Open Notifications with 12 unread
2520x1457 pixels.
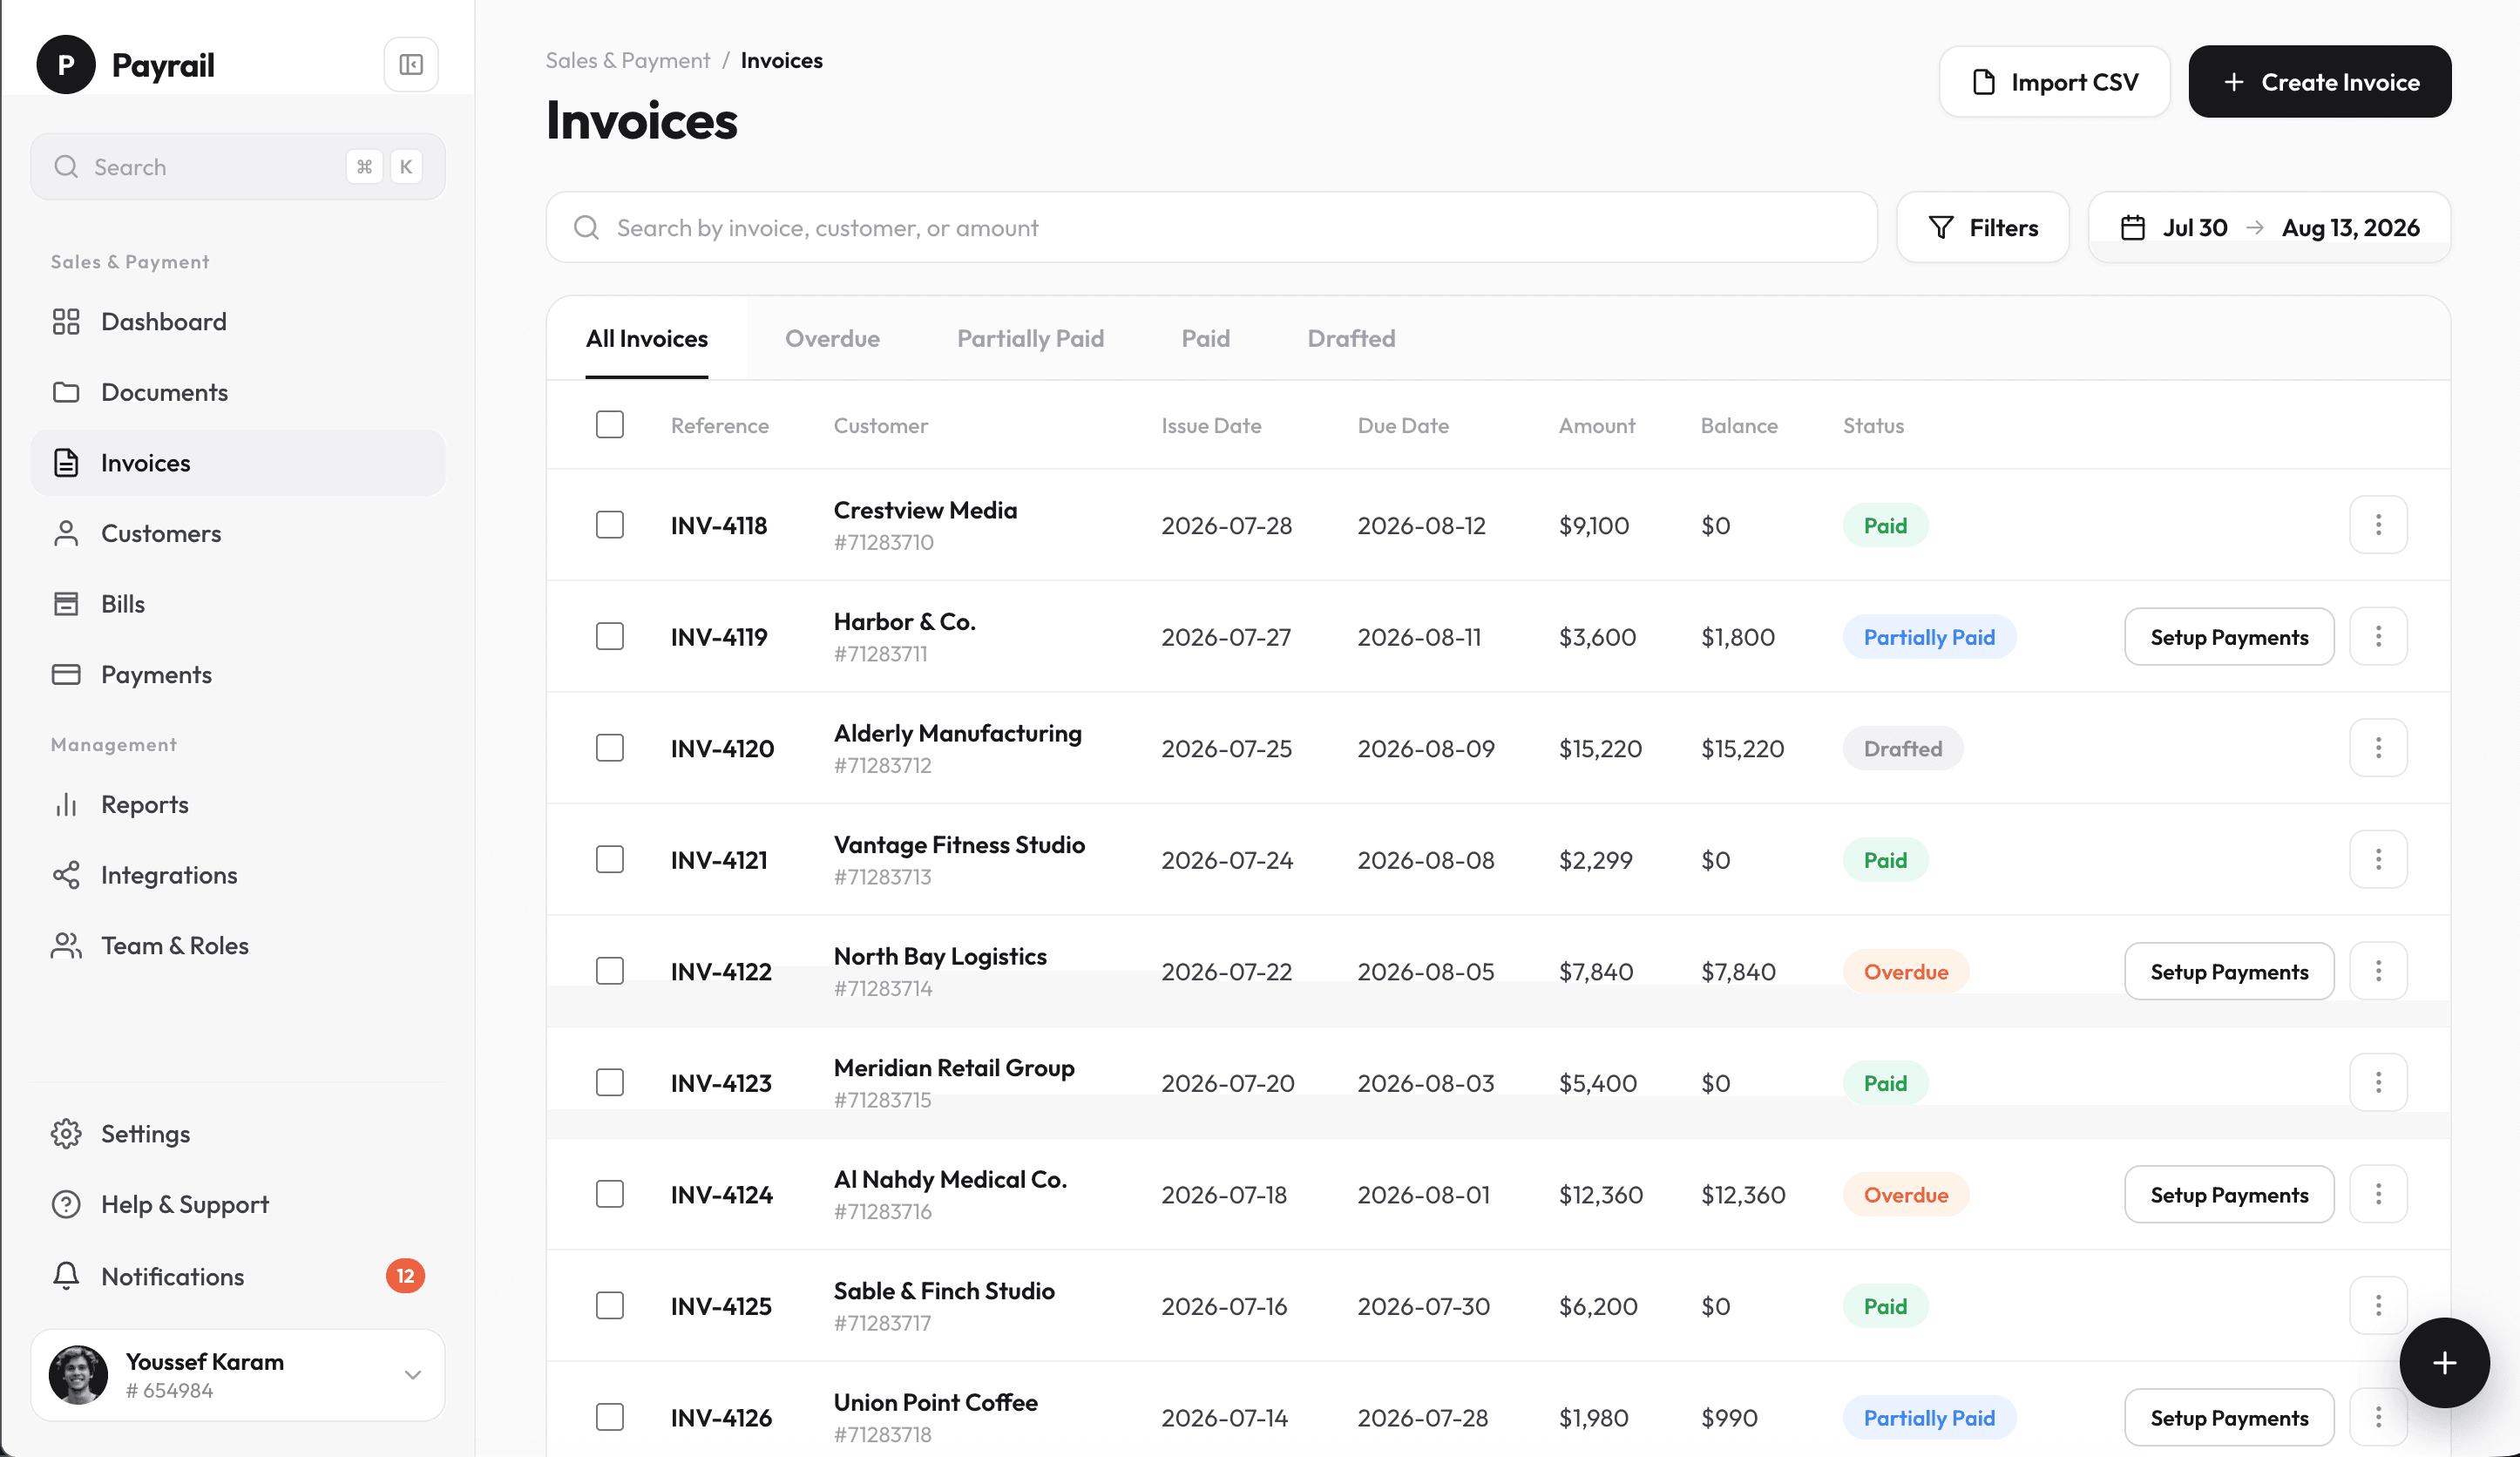click(x=238, y=1276)
